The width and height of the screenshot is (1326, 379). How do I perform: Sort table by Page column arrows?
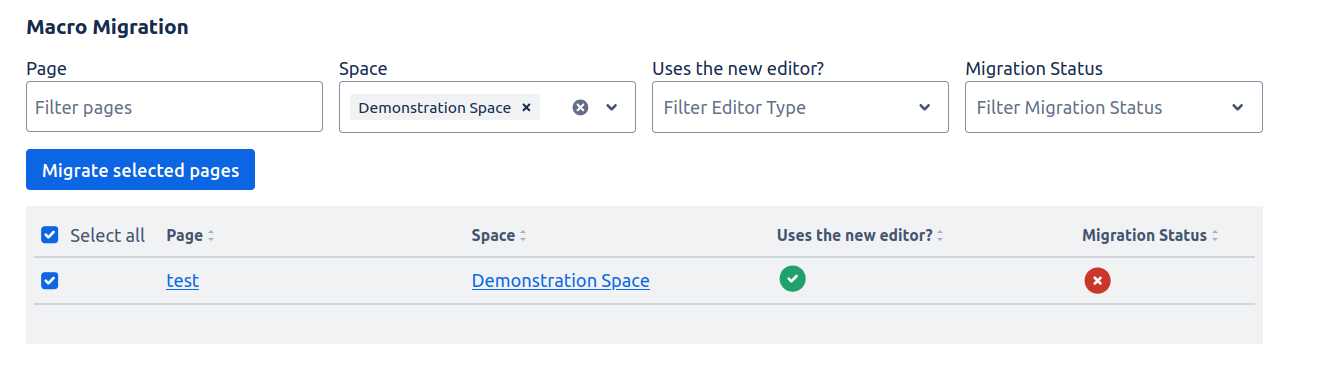coord(211,236)
